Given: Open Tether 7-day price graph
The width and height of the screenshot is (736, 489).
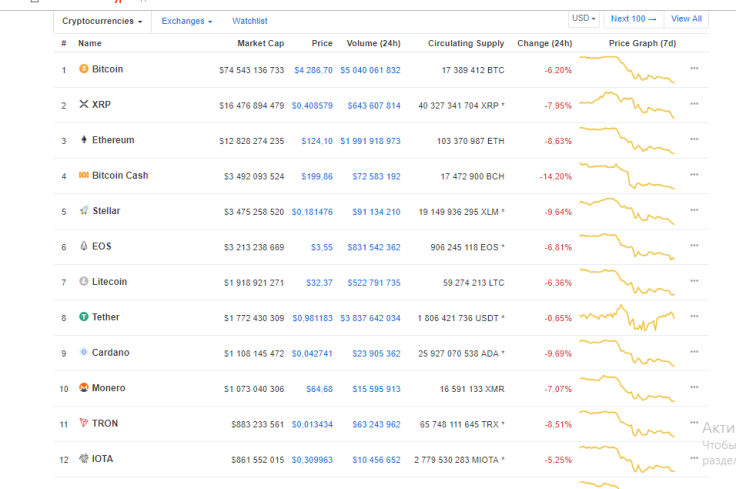Looking at the screenshot, I should point(627,318).
